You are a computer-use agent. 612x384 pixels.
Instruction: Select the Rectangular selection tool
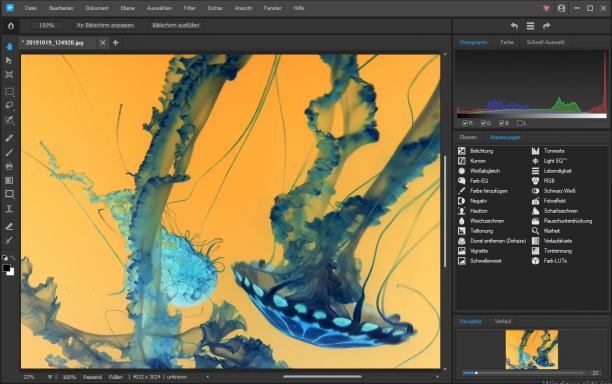tap(9, 92)
